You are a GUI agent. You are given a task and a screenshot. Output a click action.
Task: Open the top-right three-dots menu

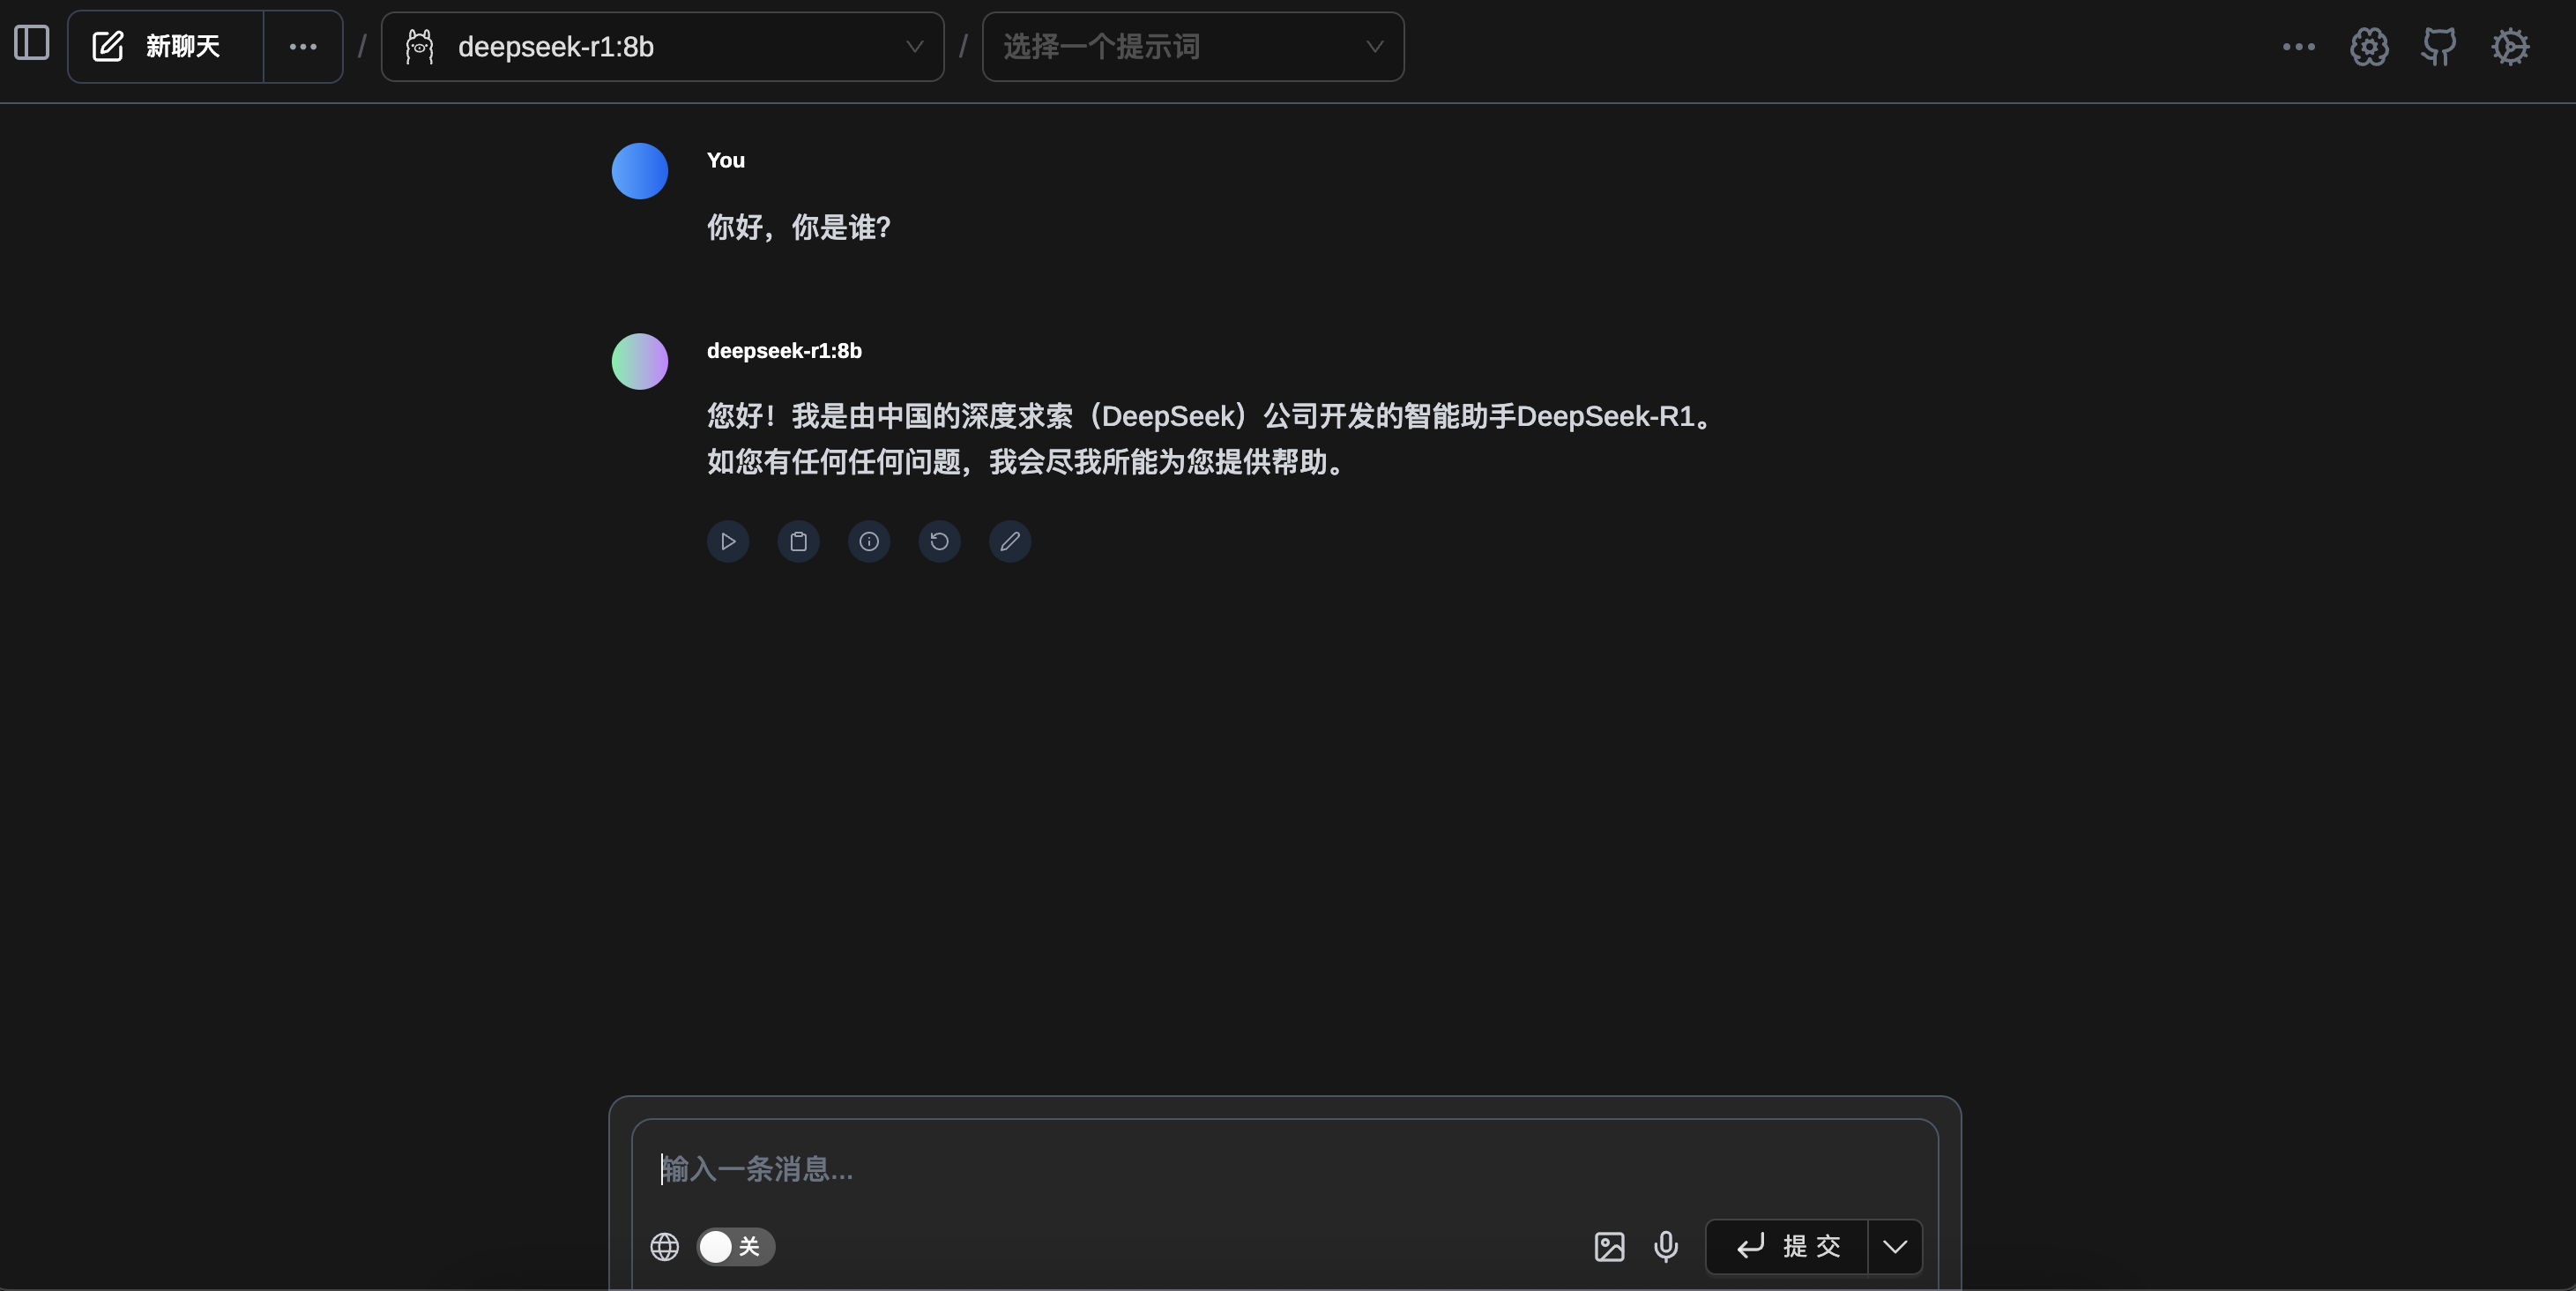[x=2298, y=46]
